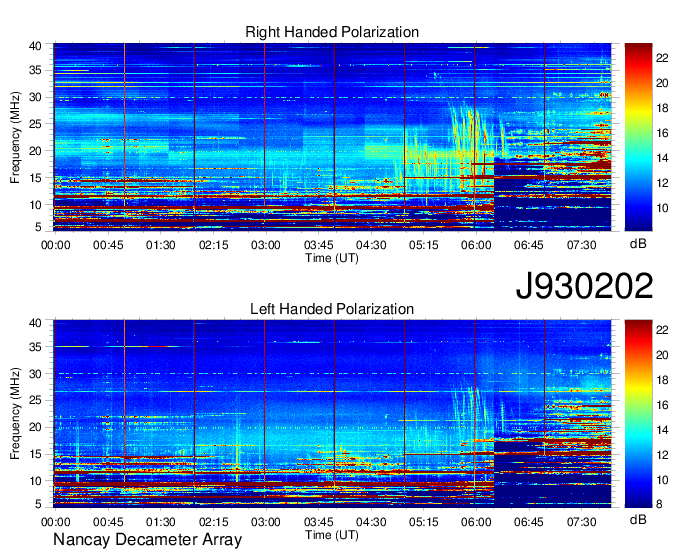This screenshot has height=552, width=680.
Task: Click the 02:15 time tick on Left Handed plot
Action: pos(213,522)
